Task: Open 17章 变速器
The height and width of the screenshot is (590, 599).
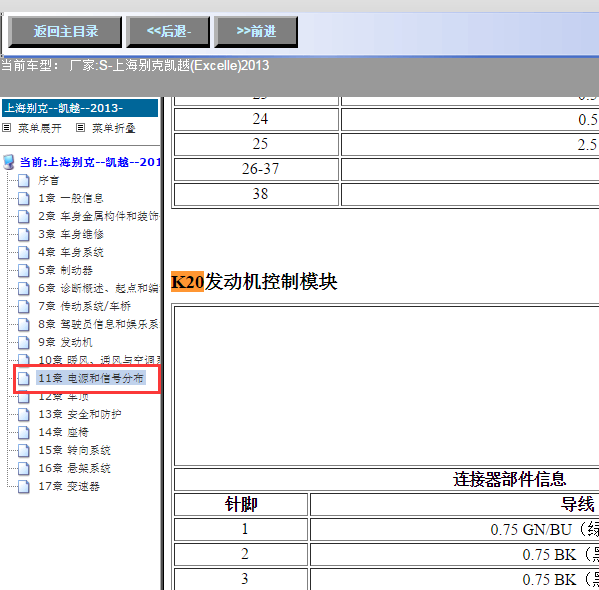Action: (69, 486)
